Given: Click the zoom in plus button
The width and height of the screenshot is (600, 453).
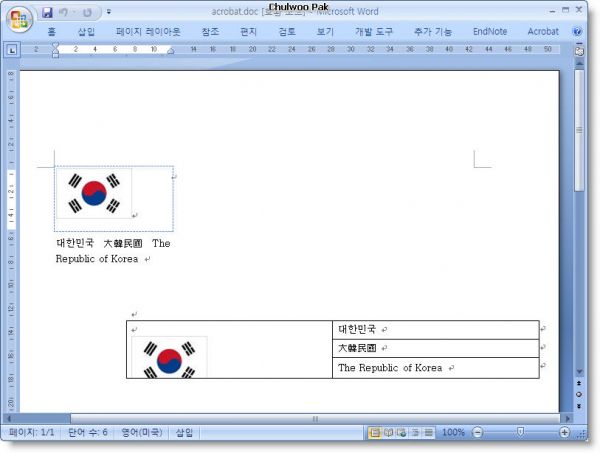Looking at the screenshot, I should pyautogui.click(x=564, y=433).
